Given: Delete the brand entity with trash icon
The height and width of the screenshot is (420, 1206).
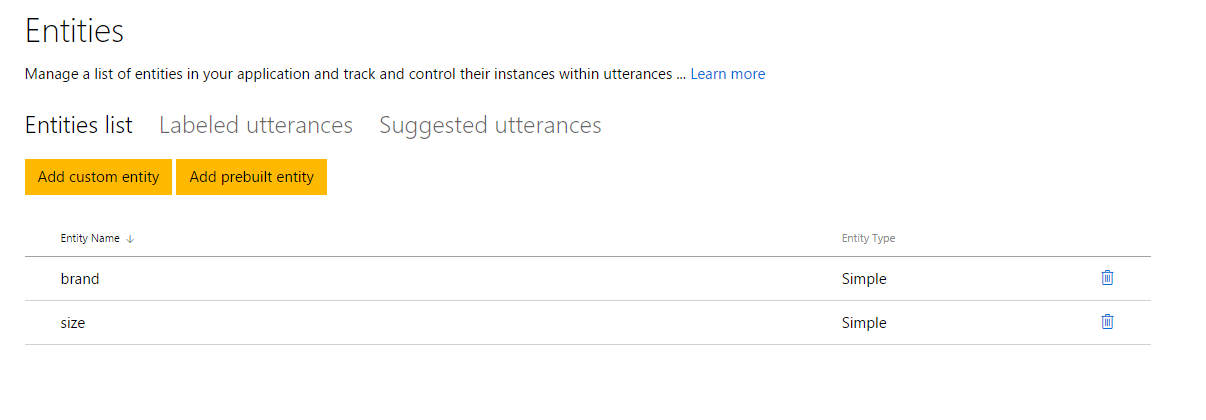Looking at the screenshot, I should point(1107,278).
